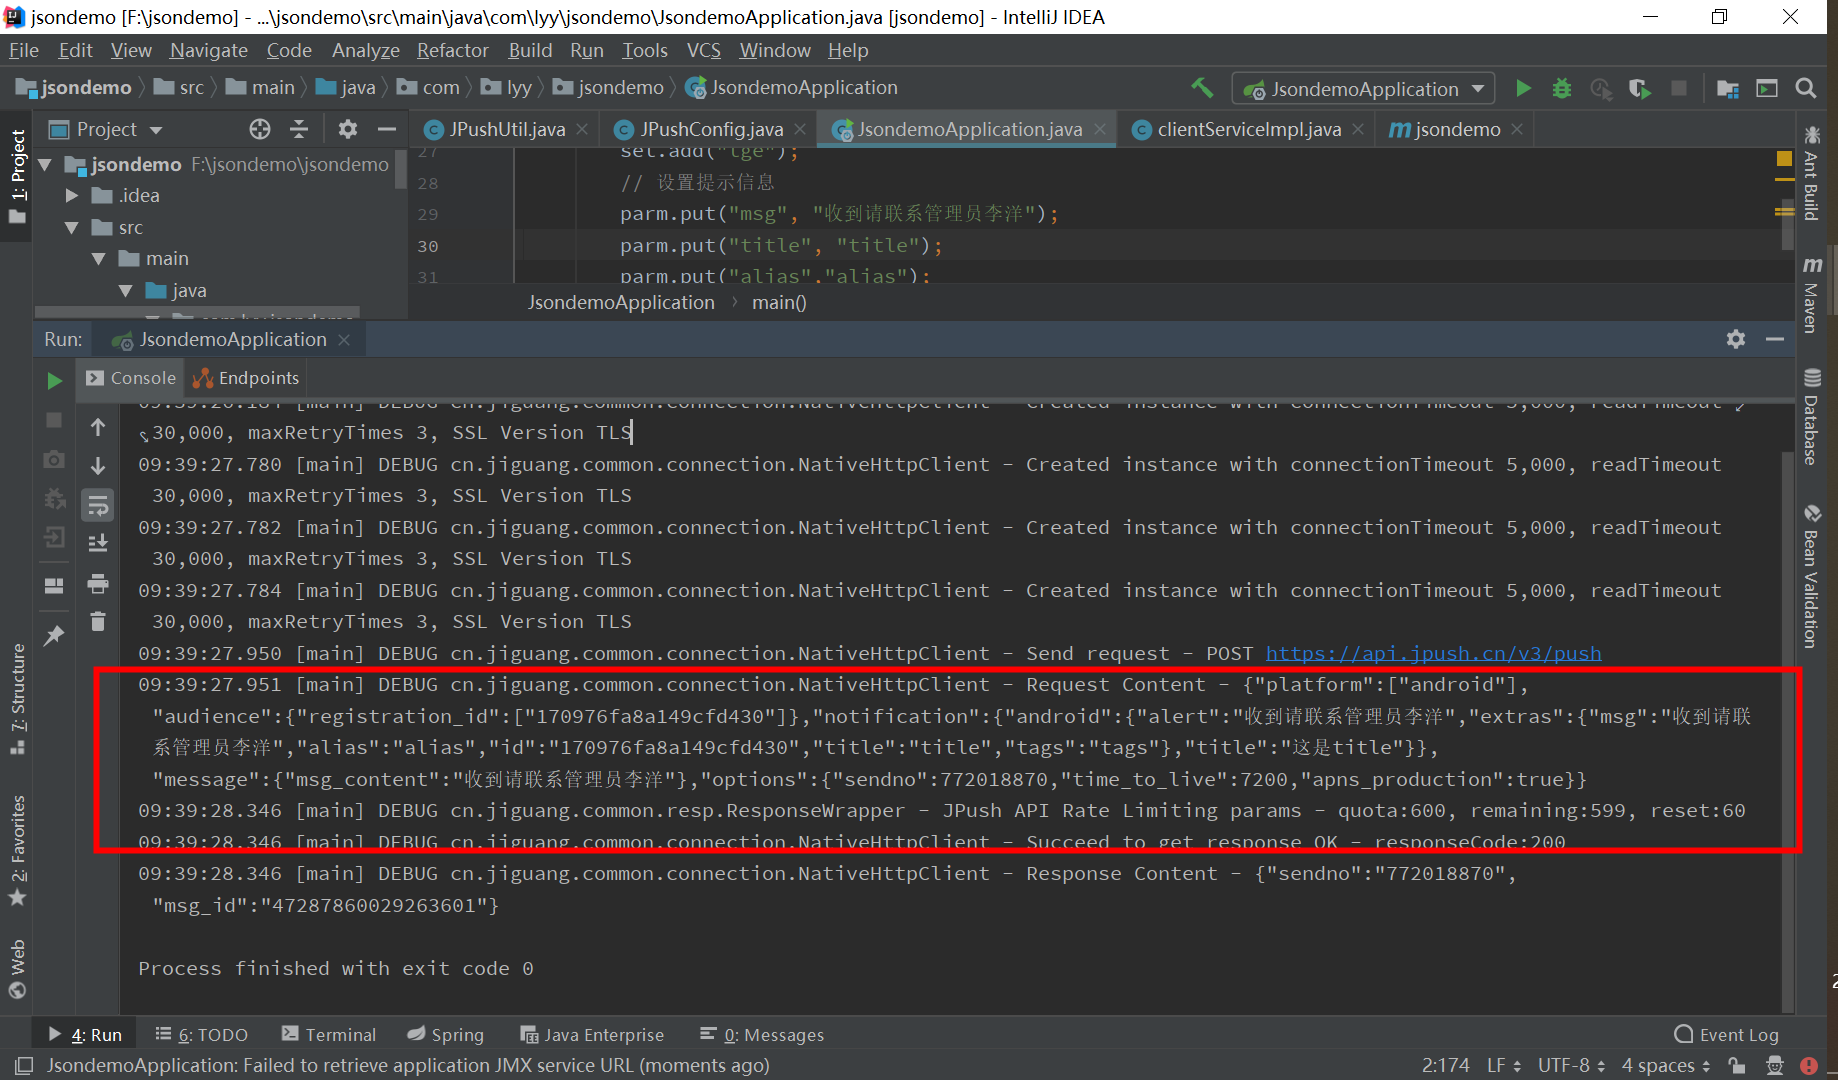The height and width of the screenshot is (1080, 1838).
Task: Toggle scroll to end of console
Action: tap(98, 544)
